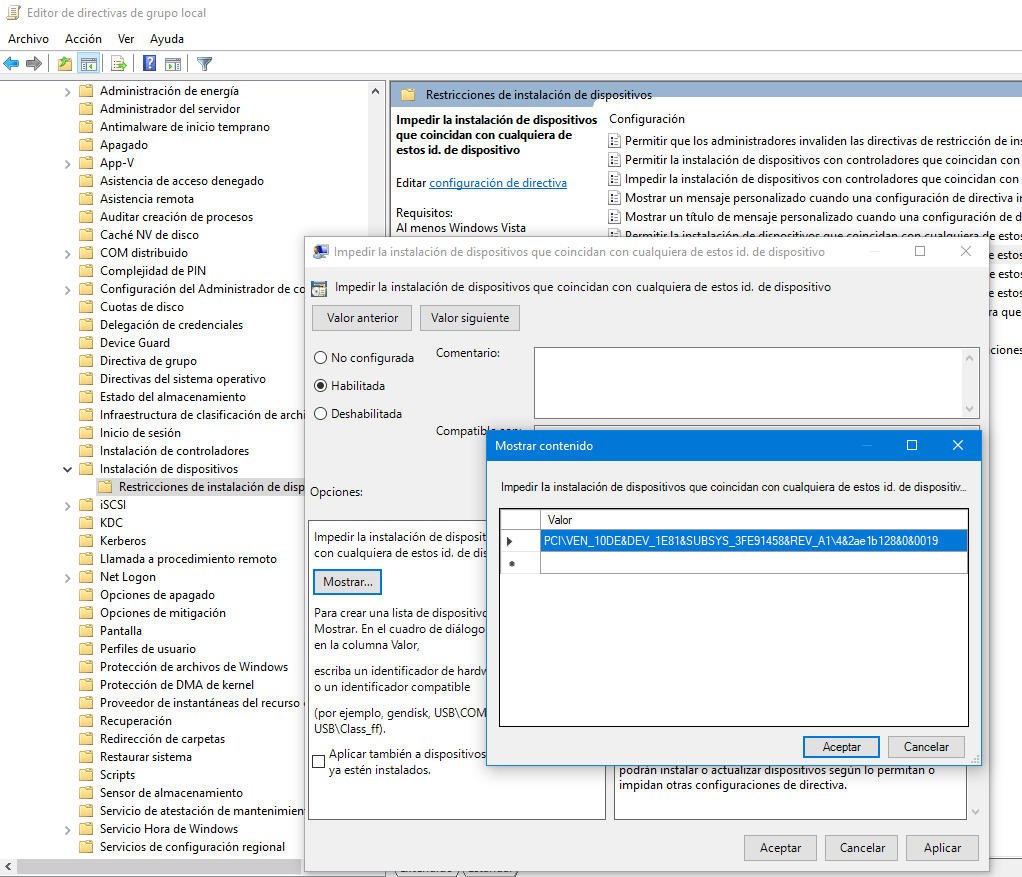The image size is (1022, 877).
Task: Select the Inicio de sesión tree item
Action: tap(140, 433)
